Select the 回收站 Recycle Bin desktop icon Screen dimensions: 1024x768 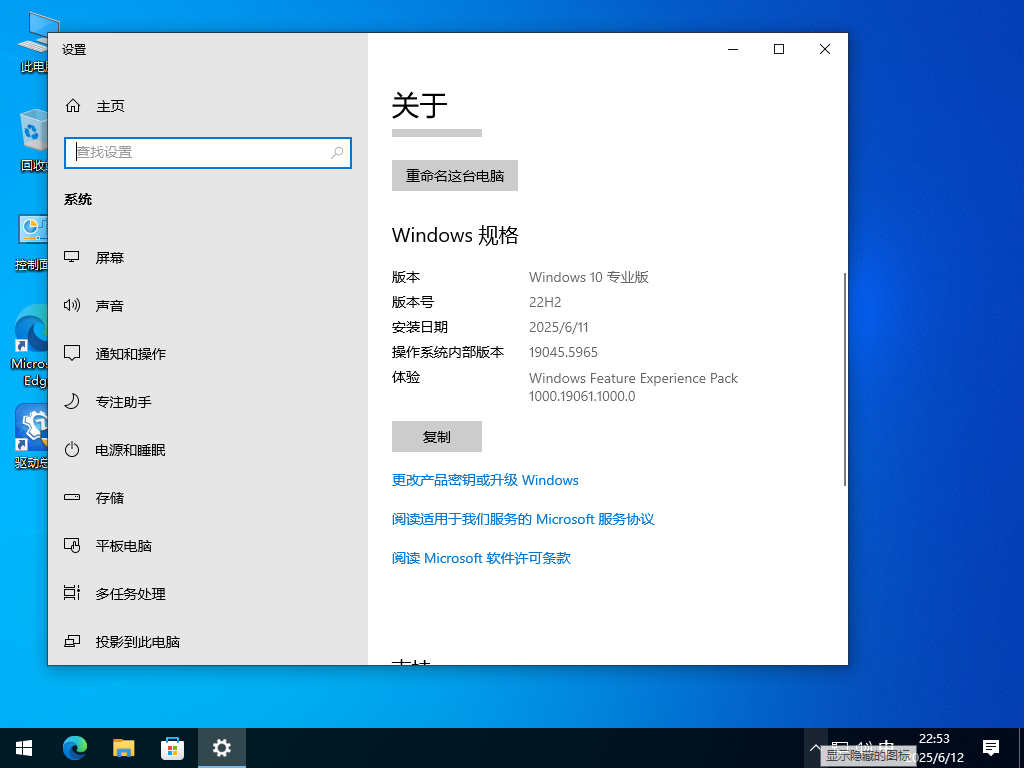tap(34, 140)
